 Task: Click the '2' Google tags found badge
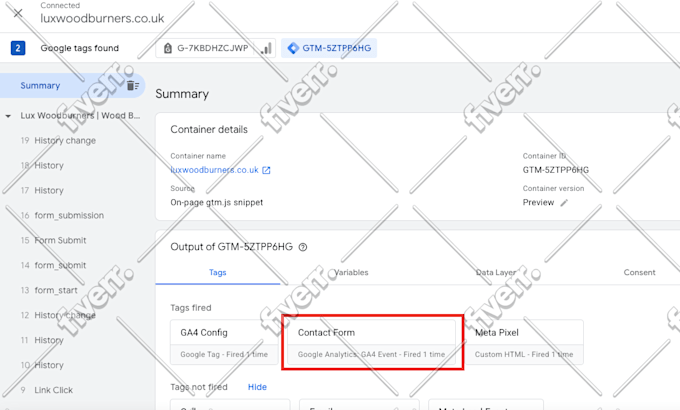[18, 48]
